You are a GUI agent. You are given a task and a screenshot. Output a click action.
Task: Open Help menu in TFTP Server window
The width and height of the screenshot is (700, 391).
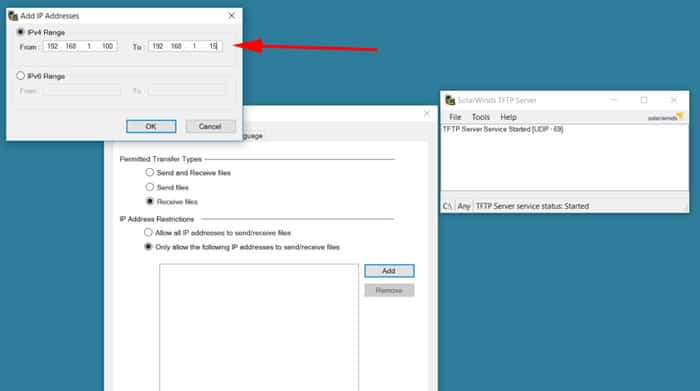click(508, 117)
